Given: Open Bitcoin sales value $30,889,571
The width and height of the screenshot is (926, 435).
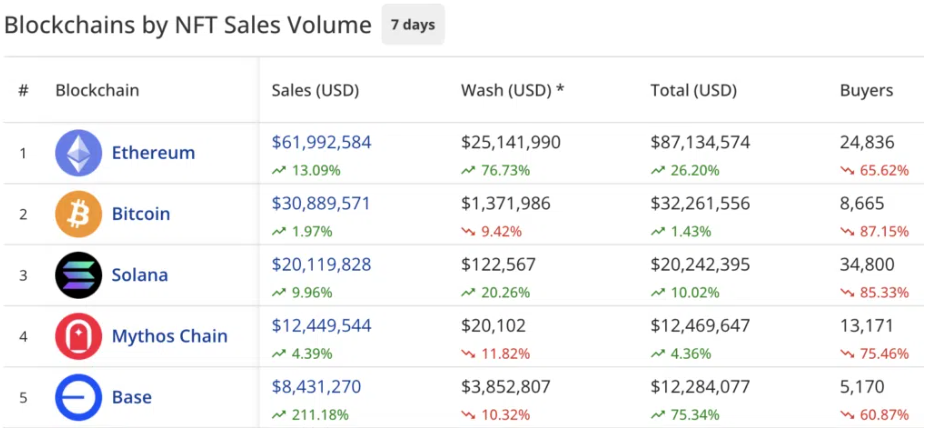Looking at the screenshot, I should coord(321,204).
